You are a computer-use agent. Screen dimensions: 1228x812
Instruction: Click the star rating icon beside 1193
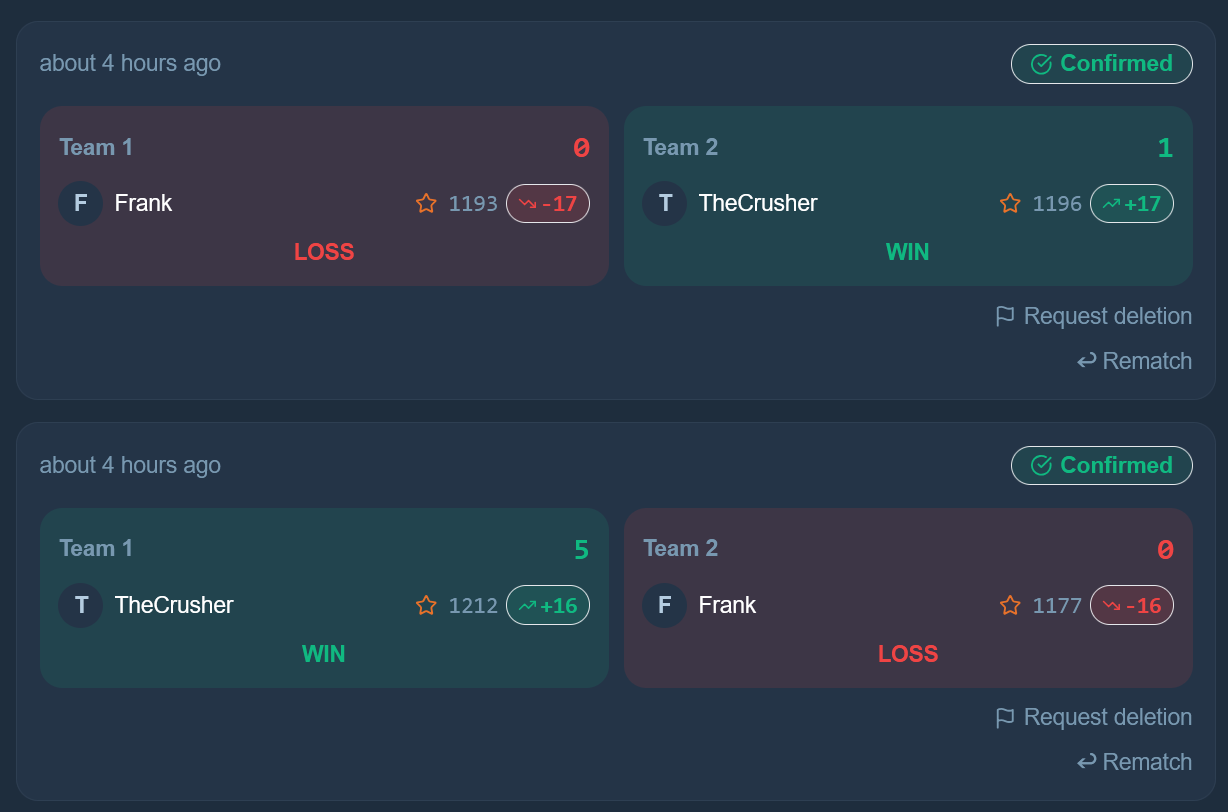pos(426,204)
